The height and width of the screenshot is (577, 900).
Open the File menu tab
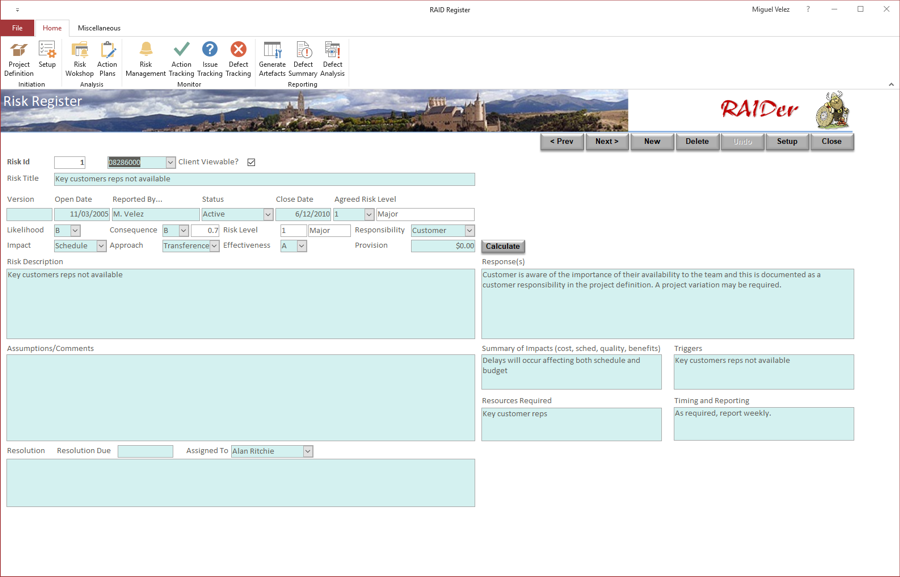pyautogui.click(x=17, y=28)
